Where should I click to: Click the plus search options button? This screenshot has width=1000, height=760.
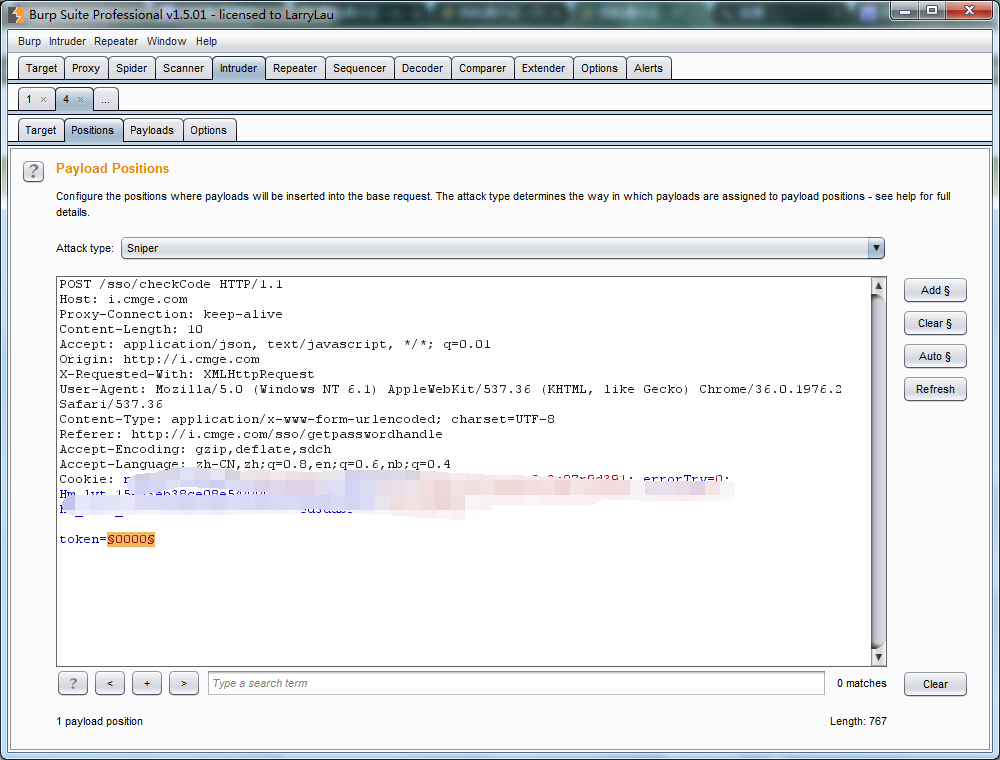click(x=147, y=683)
